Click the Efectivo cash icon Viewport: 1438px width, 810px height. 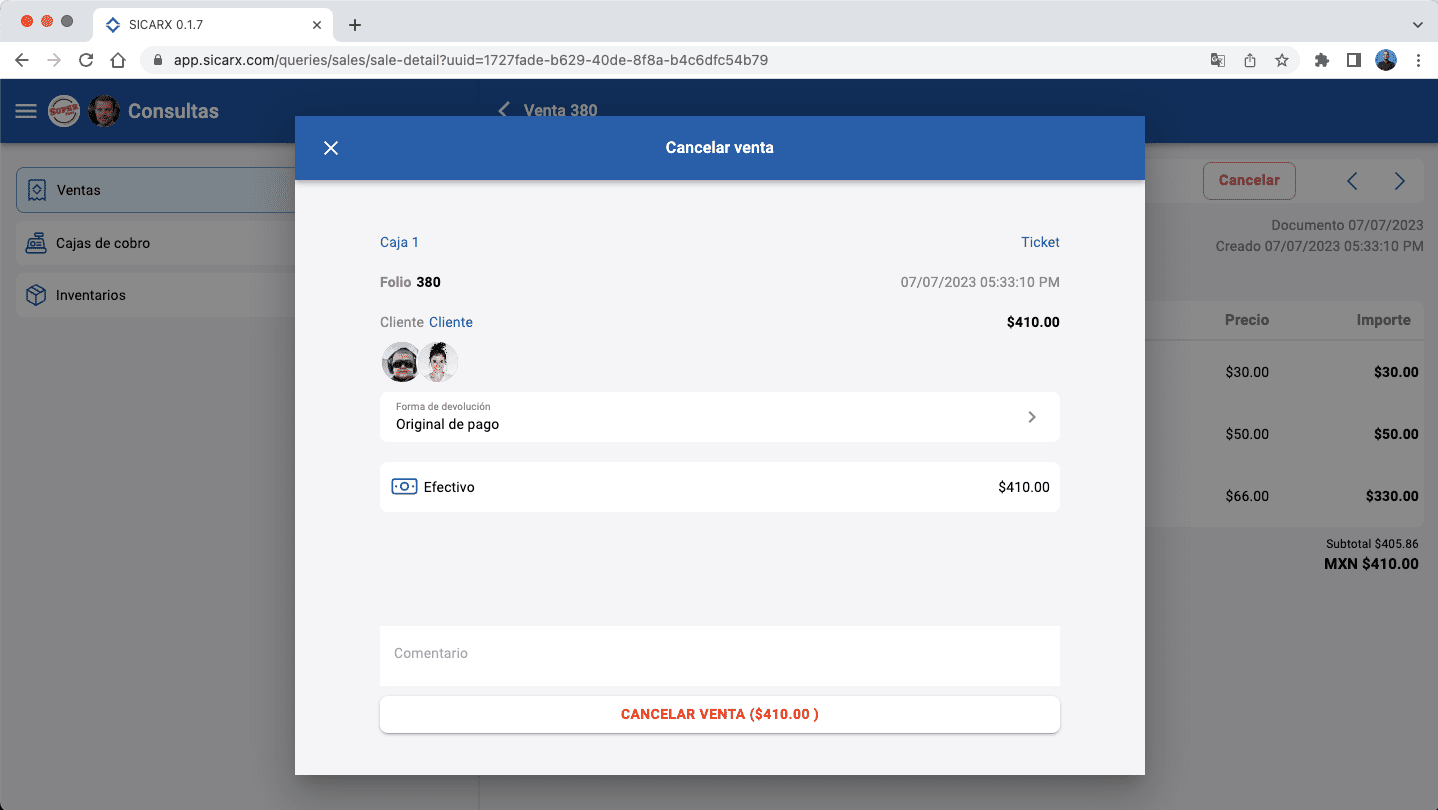(x=404, y=487)
